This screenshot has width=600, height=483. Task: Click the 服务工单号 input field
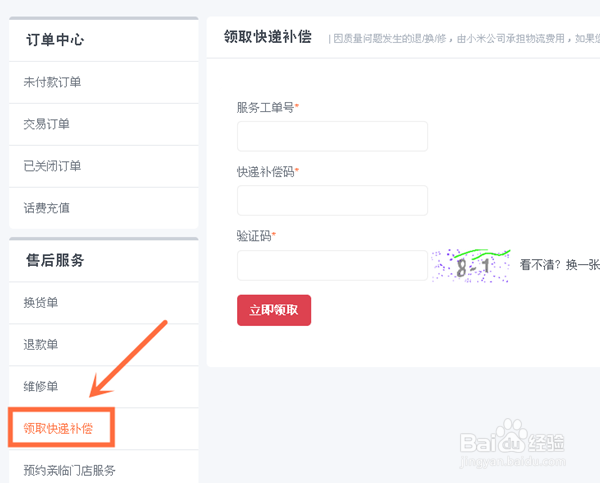click(332, 136)
